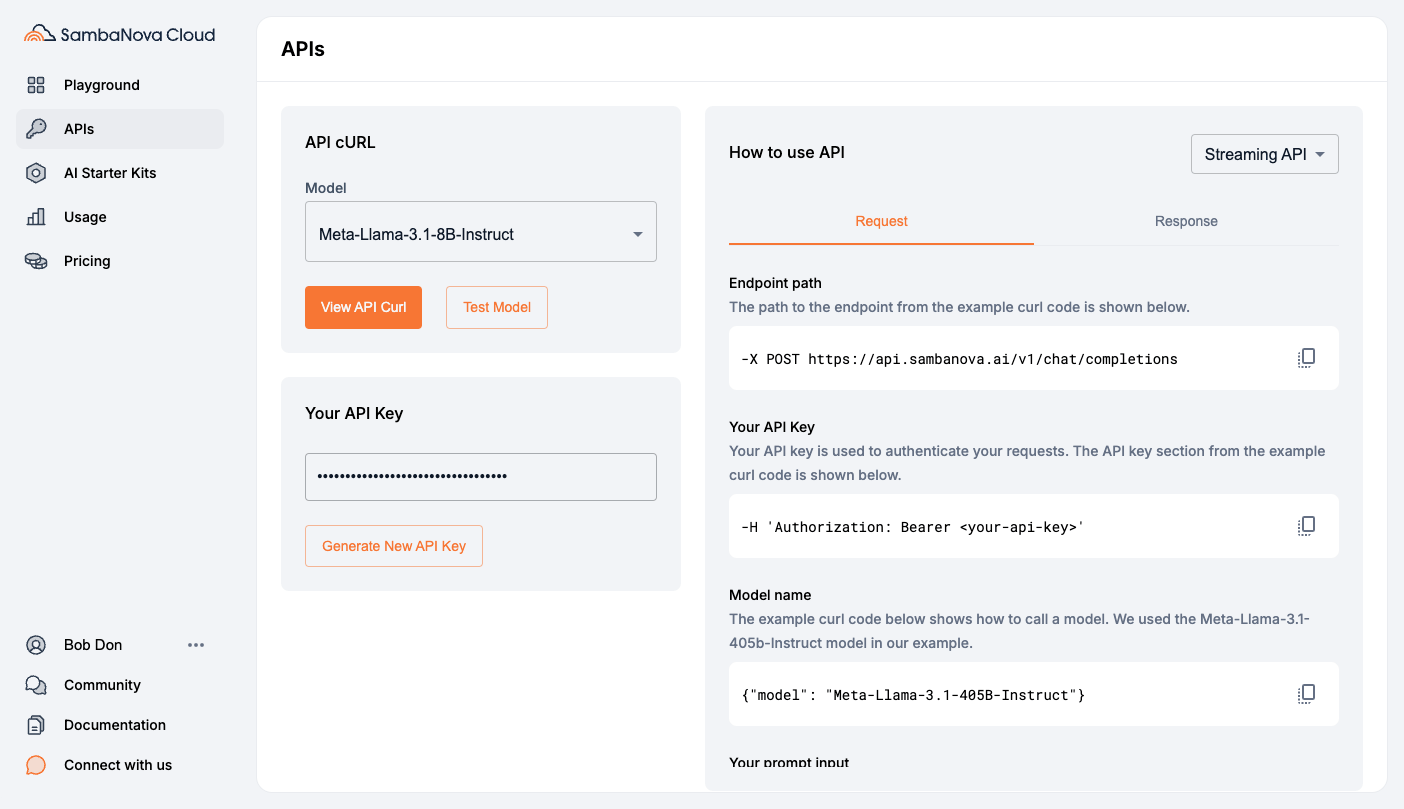Click inside the API key field
The image size is (1404, 809).
480,477
